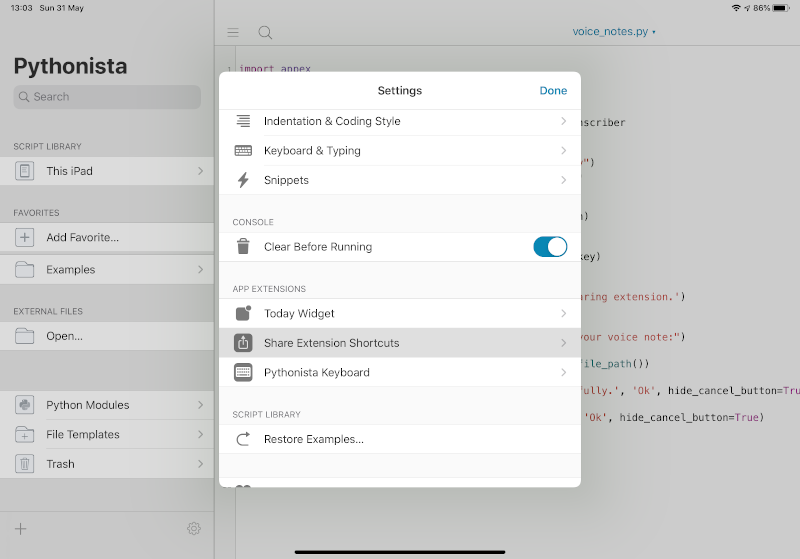Expand the Python Modules chevron

pos(201,405)
